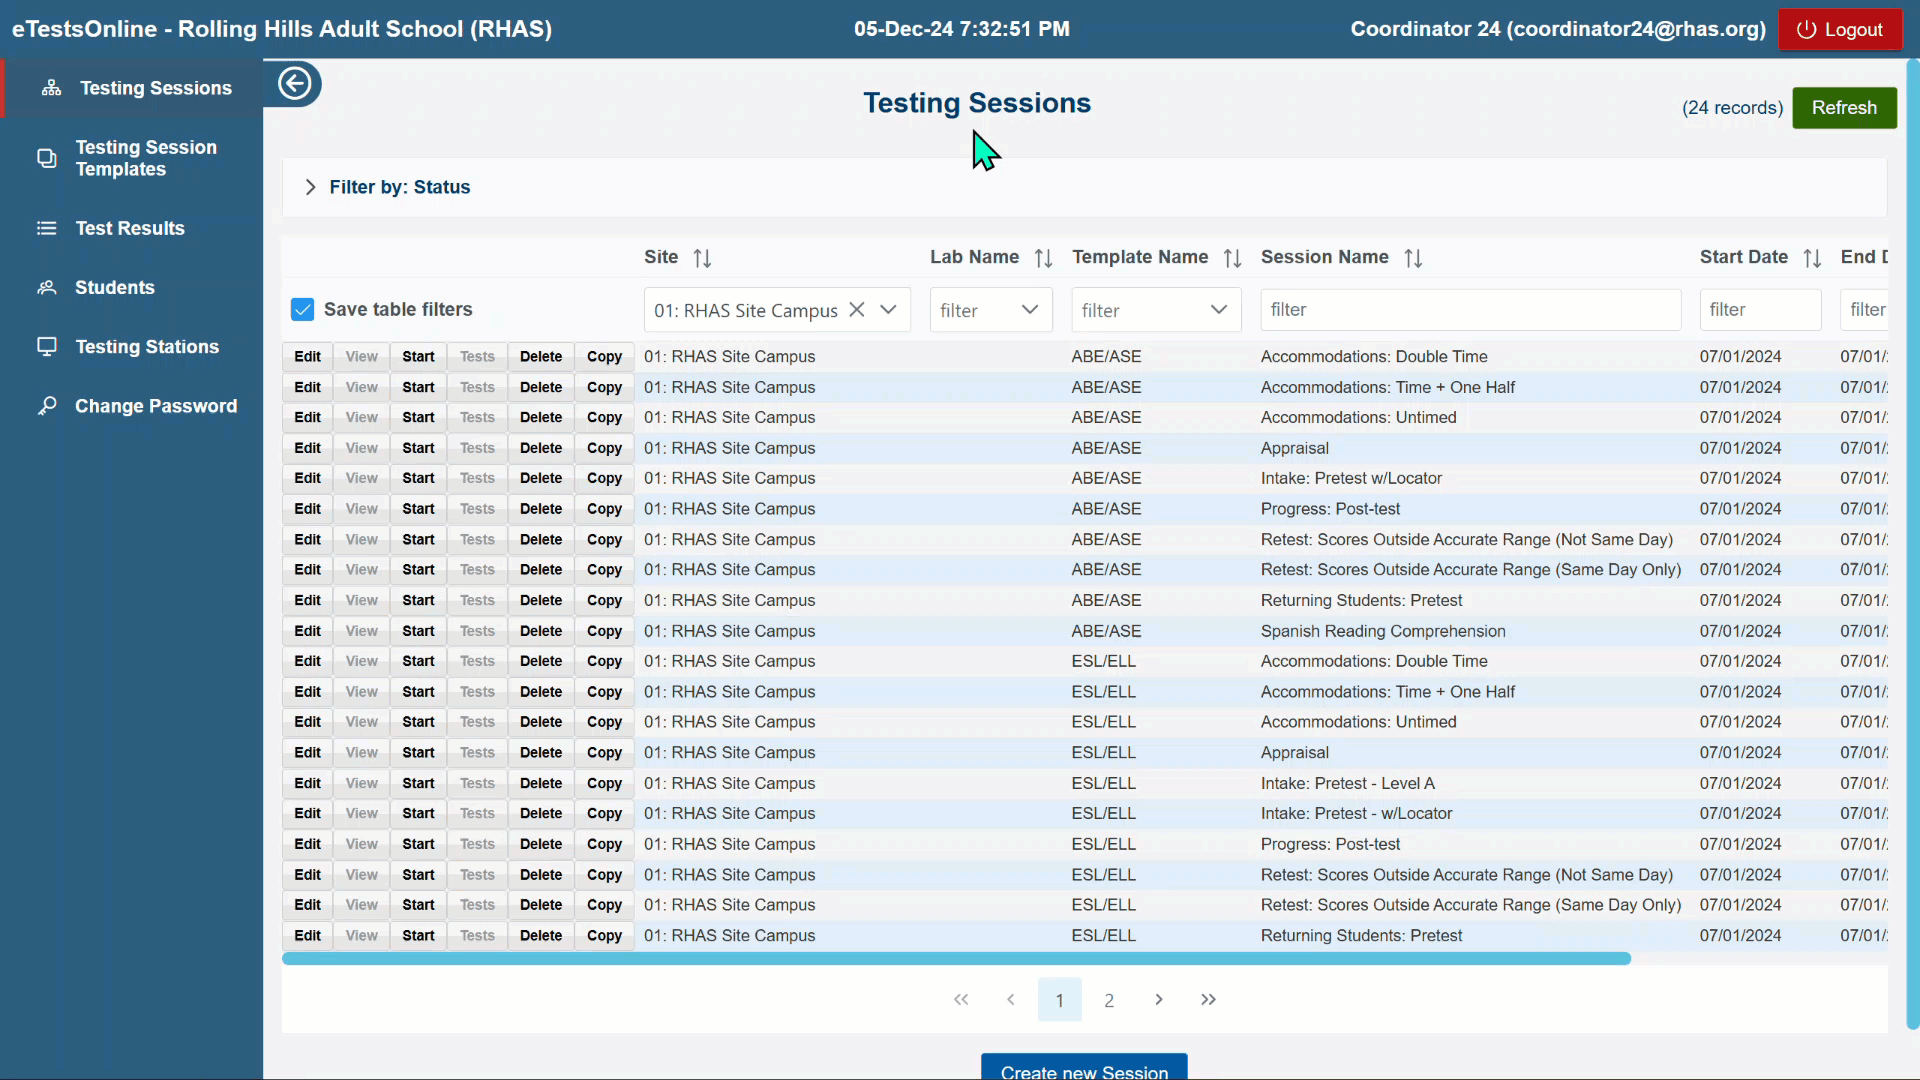Refresh the sessions list

pyautogui.click(x=1844, y=107)
